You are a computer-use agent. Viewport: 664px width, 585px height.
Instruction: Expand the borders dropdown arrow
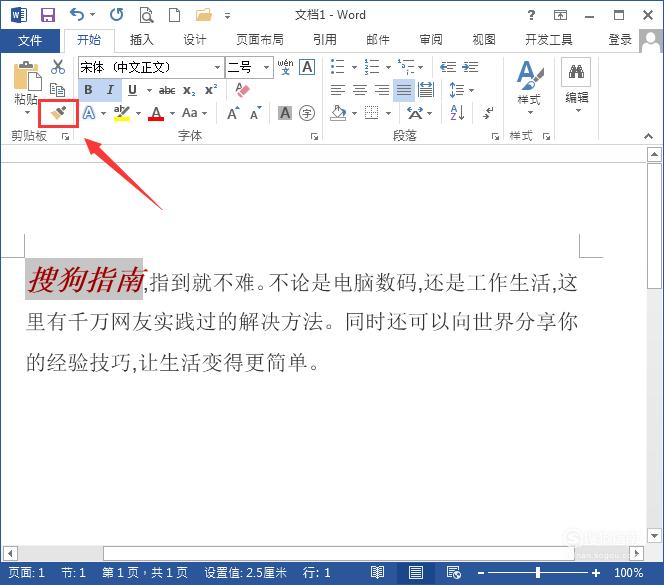point(388,113)
